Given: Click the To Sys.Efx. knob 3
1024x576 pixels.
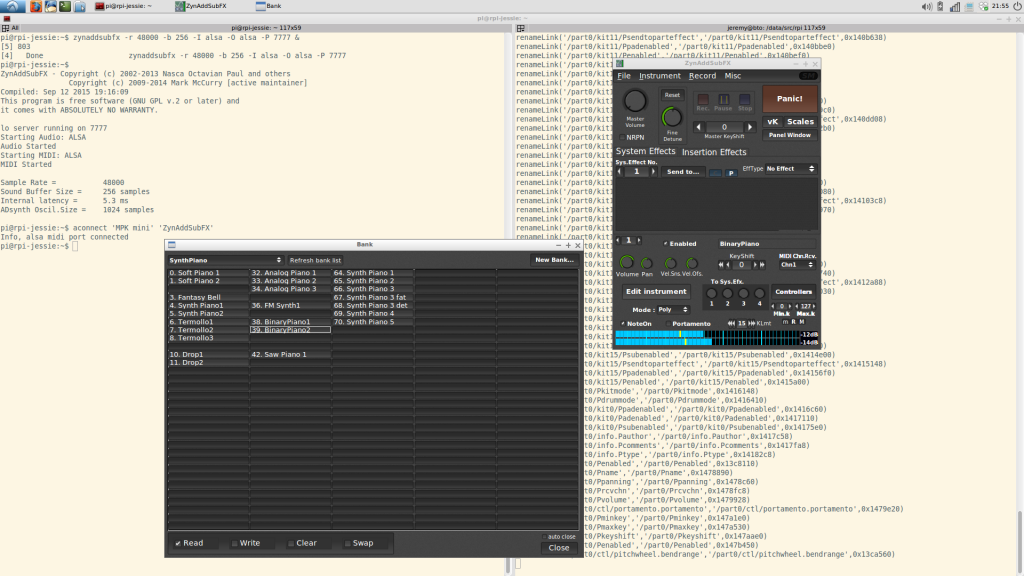Looking at the screenshot, I should pyautogui.click(x=743, y=294).
